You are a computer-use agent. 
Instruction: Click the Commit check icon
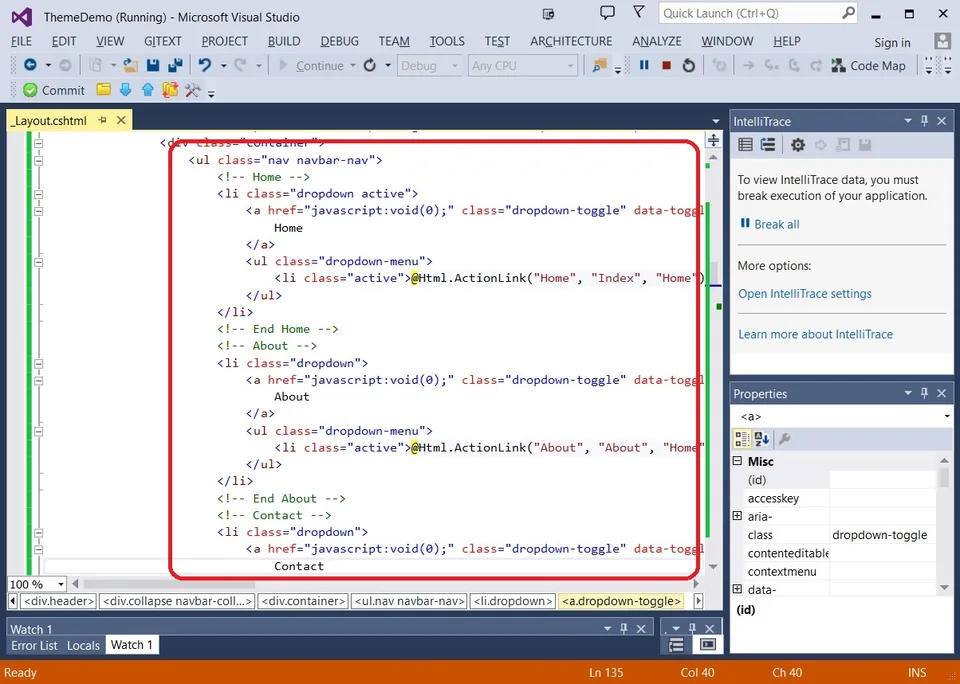coord(30,91)
